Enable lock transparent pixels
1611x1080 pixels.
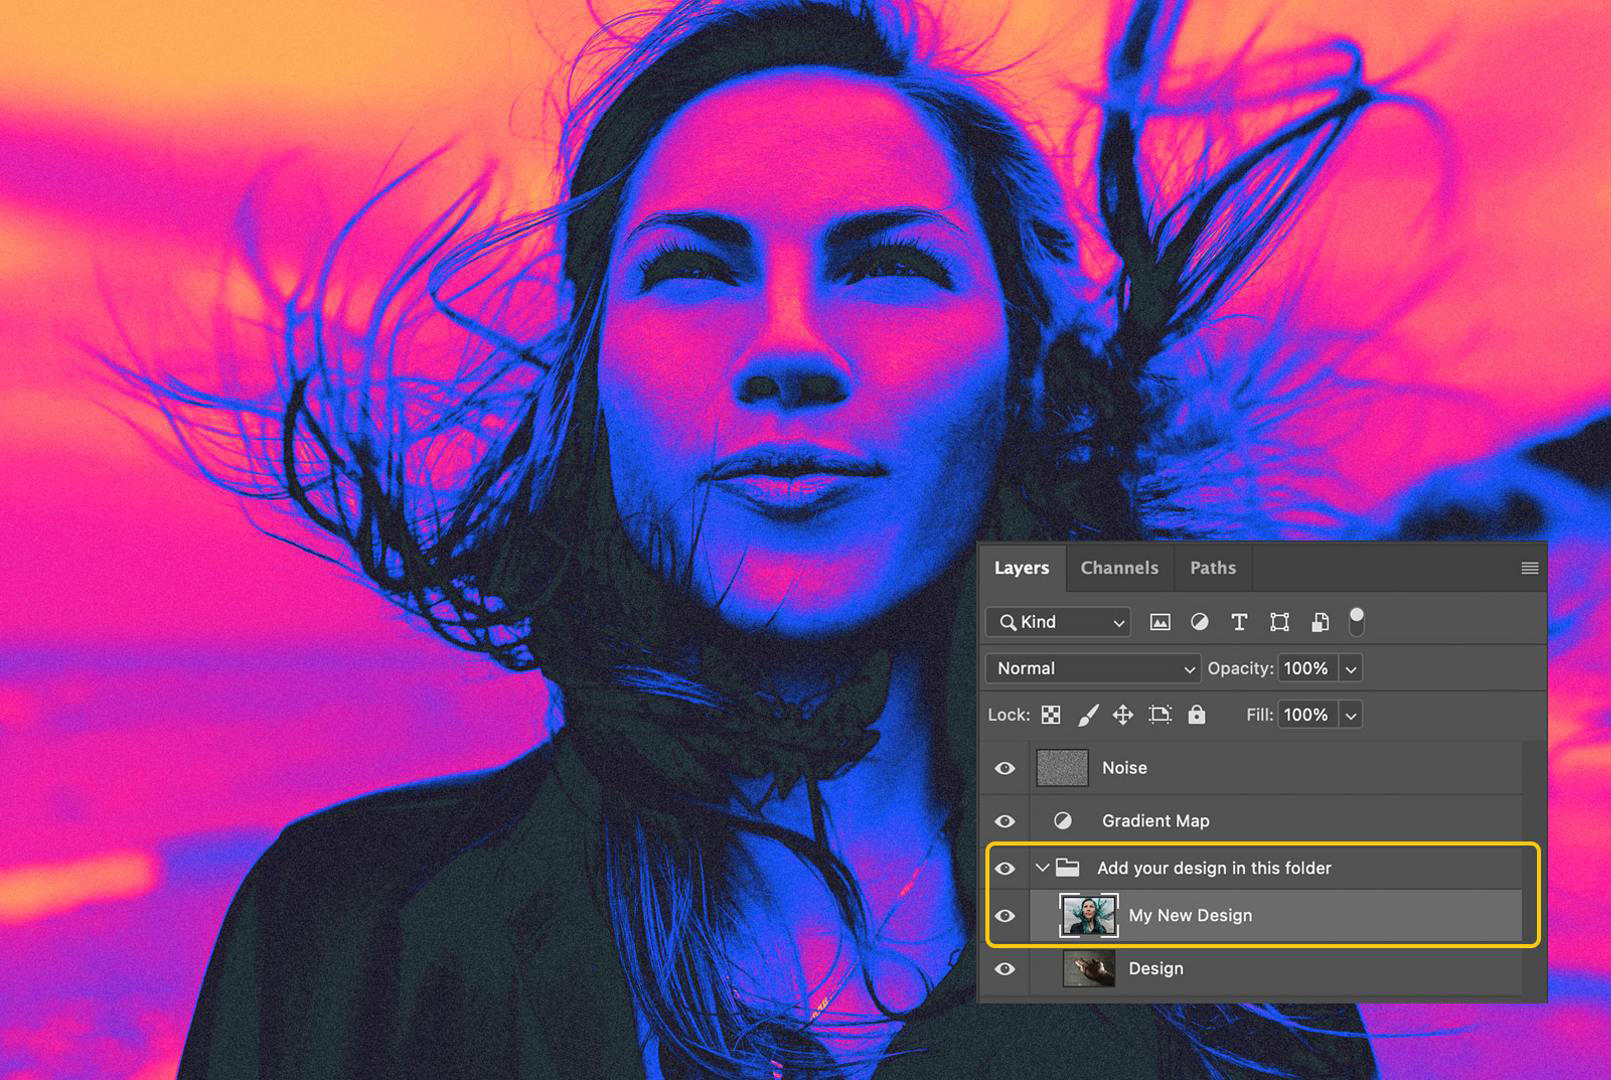coord(1051,714)
